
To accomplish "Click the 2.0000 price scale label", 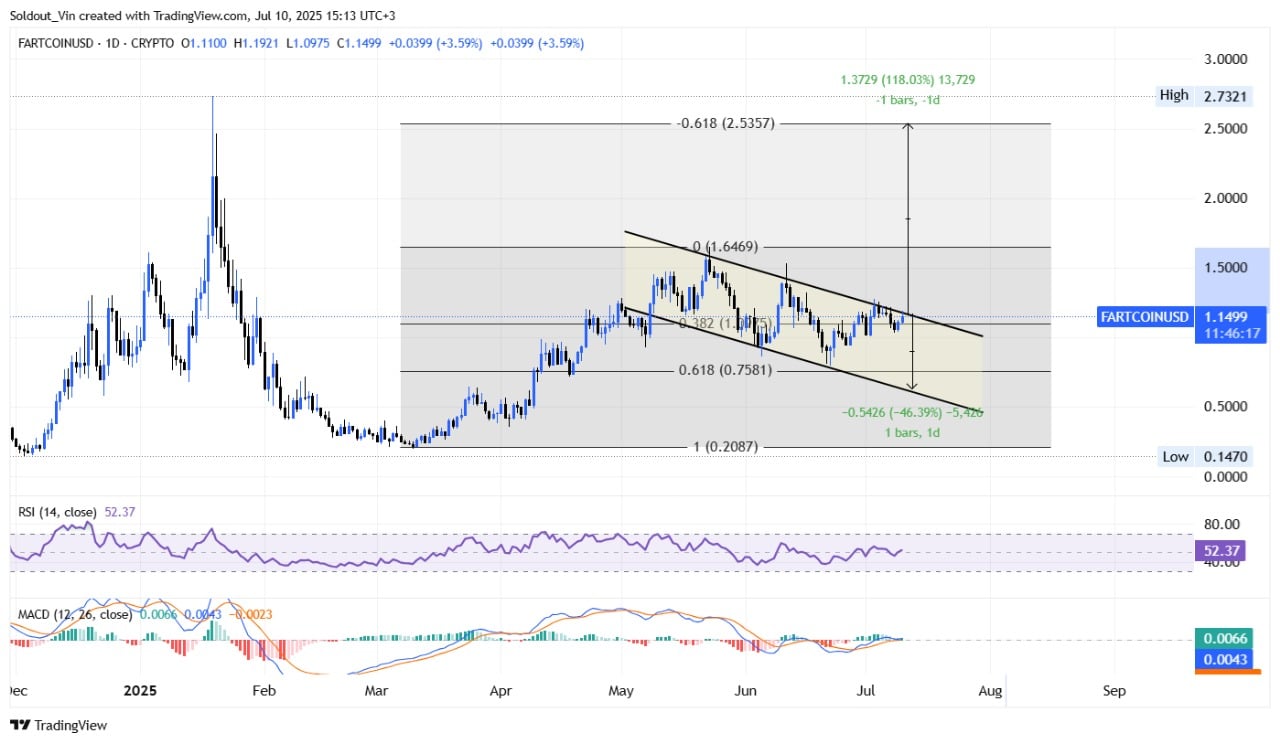I will 1224,198.
